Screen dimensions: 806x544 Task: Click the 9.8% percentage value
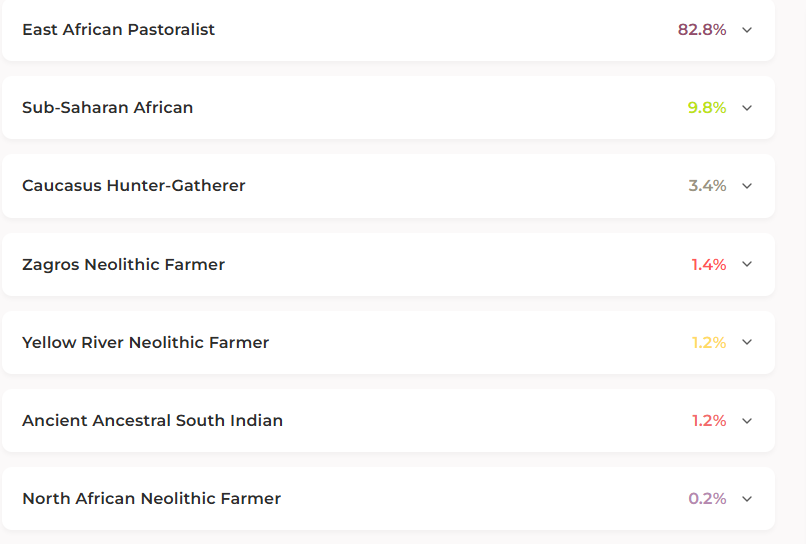[x=707, y=108]
